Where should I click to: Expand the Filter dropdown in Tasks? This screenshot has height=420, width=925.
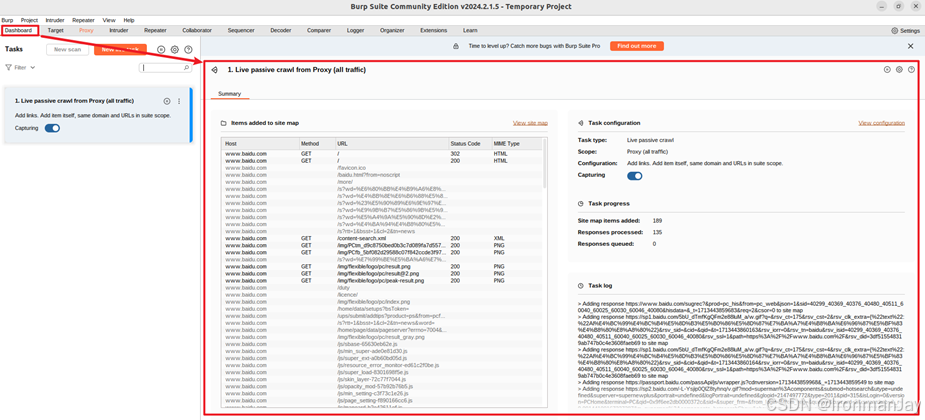(21, 68)
